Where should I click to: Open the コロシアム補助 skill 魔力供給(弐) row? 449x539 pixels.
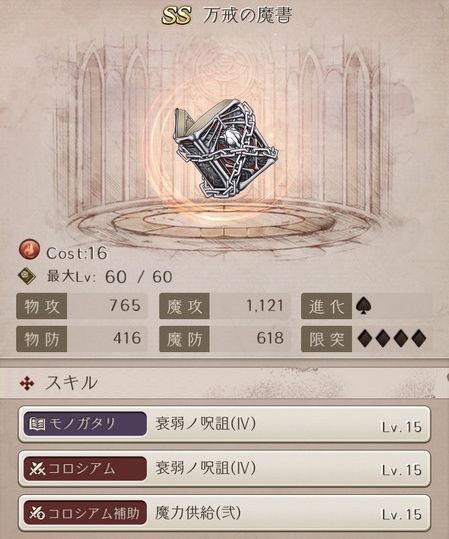pyautogui.click(x=224, y=513)
